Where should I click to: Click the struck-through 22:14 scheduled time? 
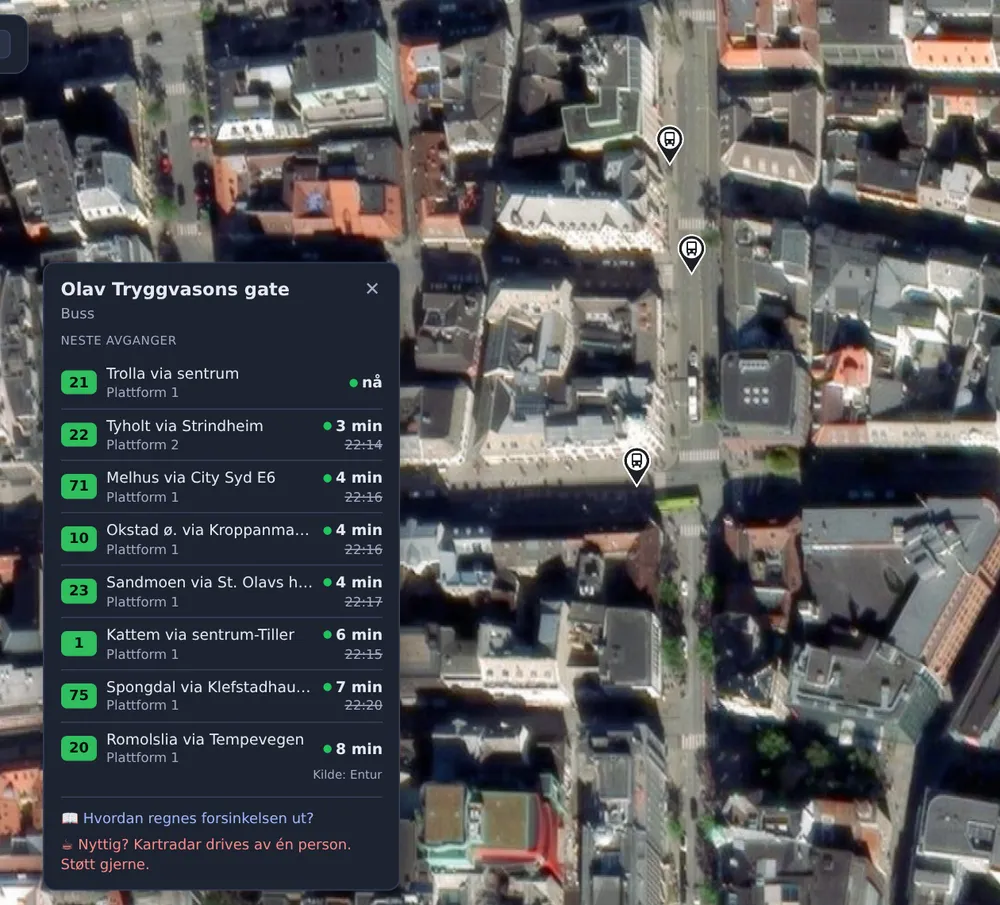[x=364, y=445]
